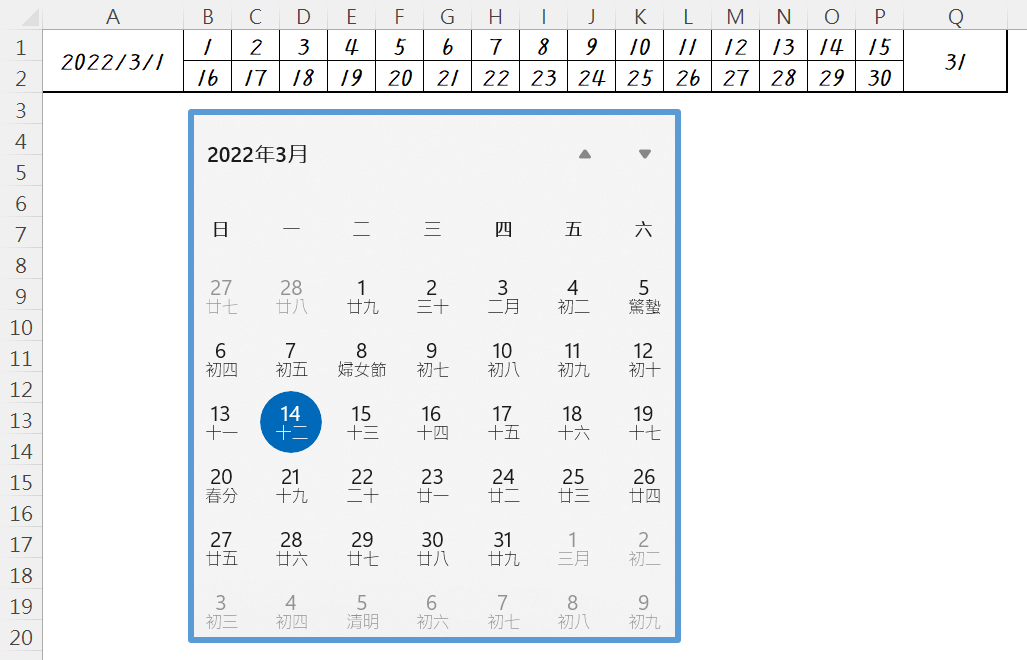Choose March 3 二月
Screen dimensions: 1027x660
point(503,296)
